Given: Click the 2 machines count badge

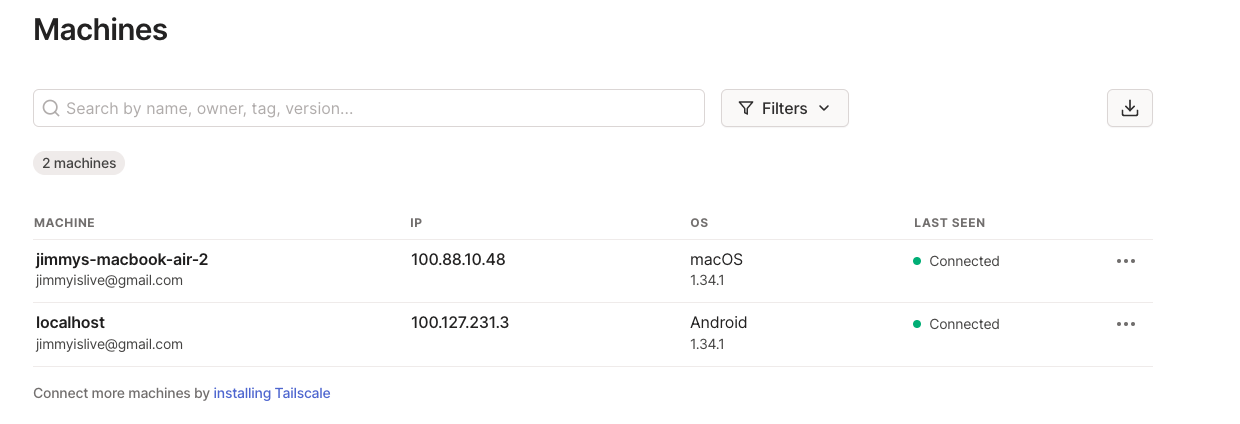Looking at the screenshot, I should (79, 163).
